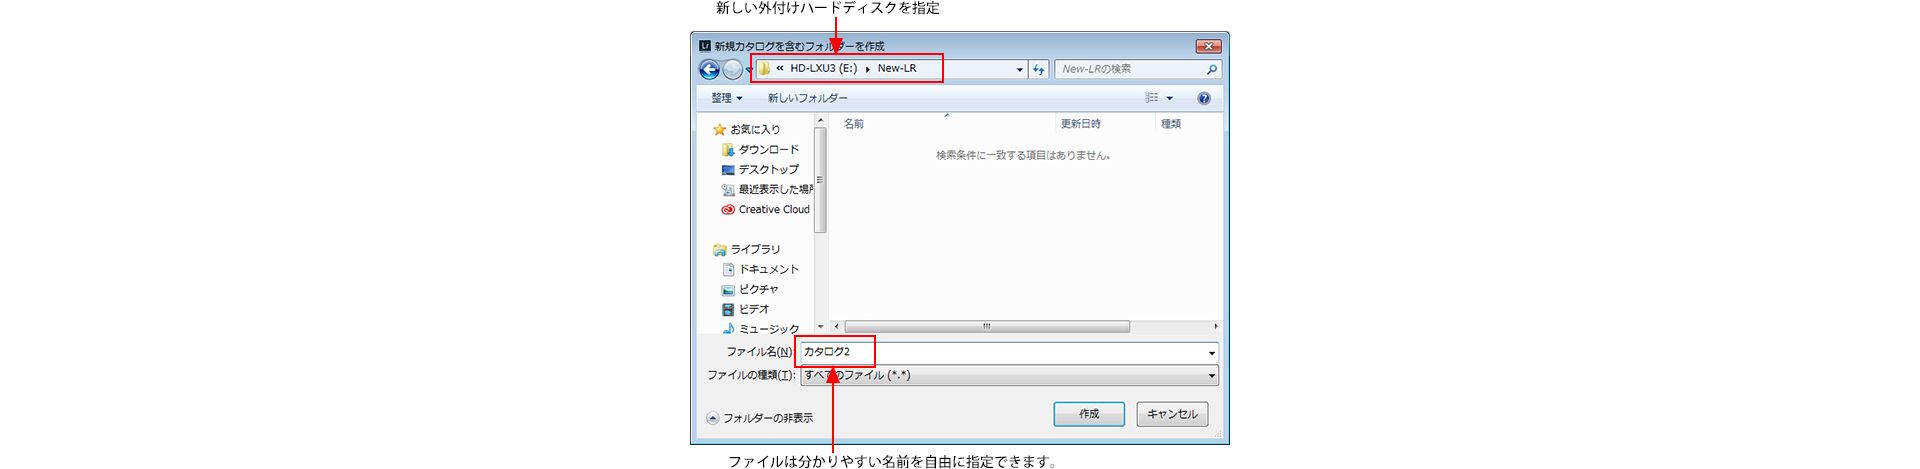Click the 作成 button
1920x469 pixels.
point(1089,414)
